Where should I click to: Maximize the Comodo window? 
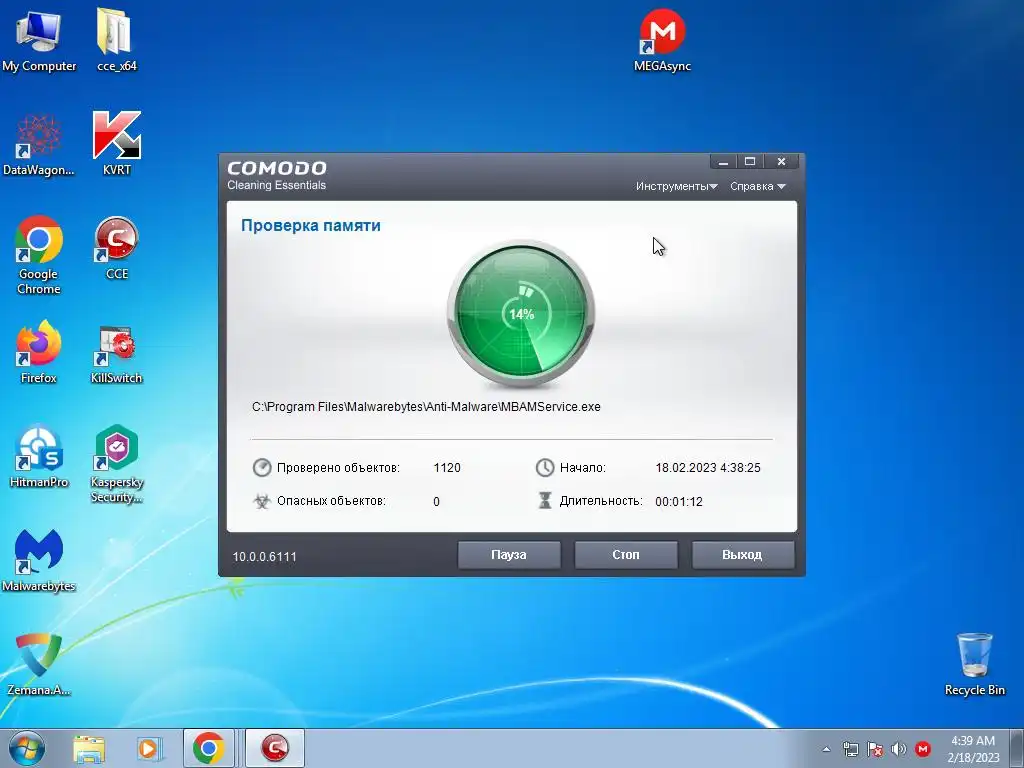[750, 162]
